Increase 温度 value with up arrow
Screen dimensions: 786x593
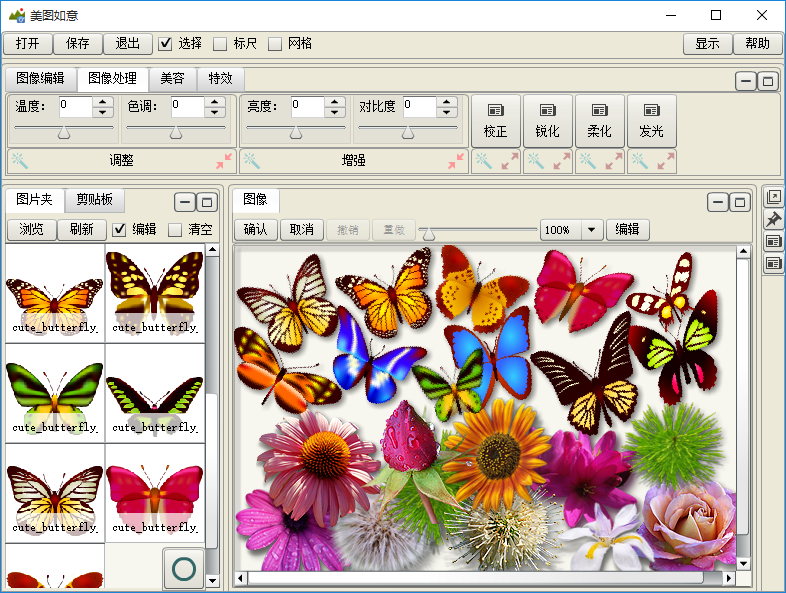pos(103,102)
